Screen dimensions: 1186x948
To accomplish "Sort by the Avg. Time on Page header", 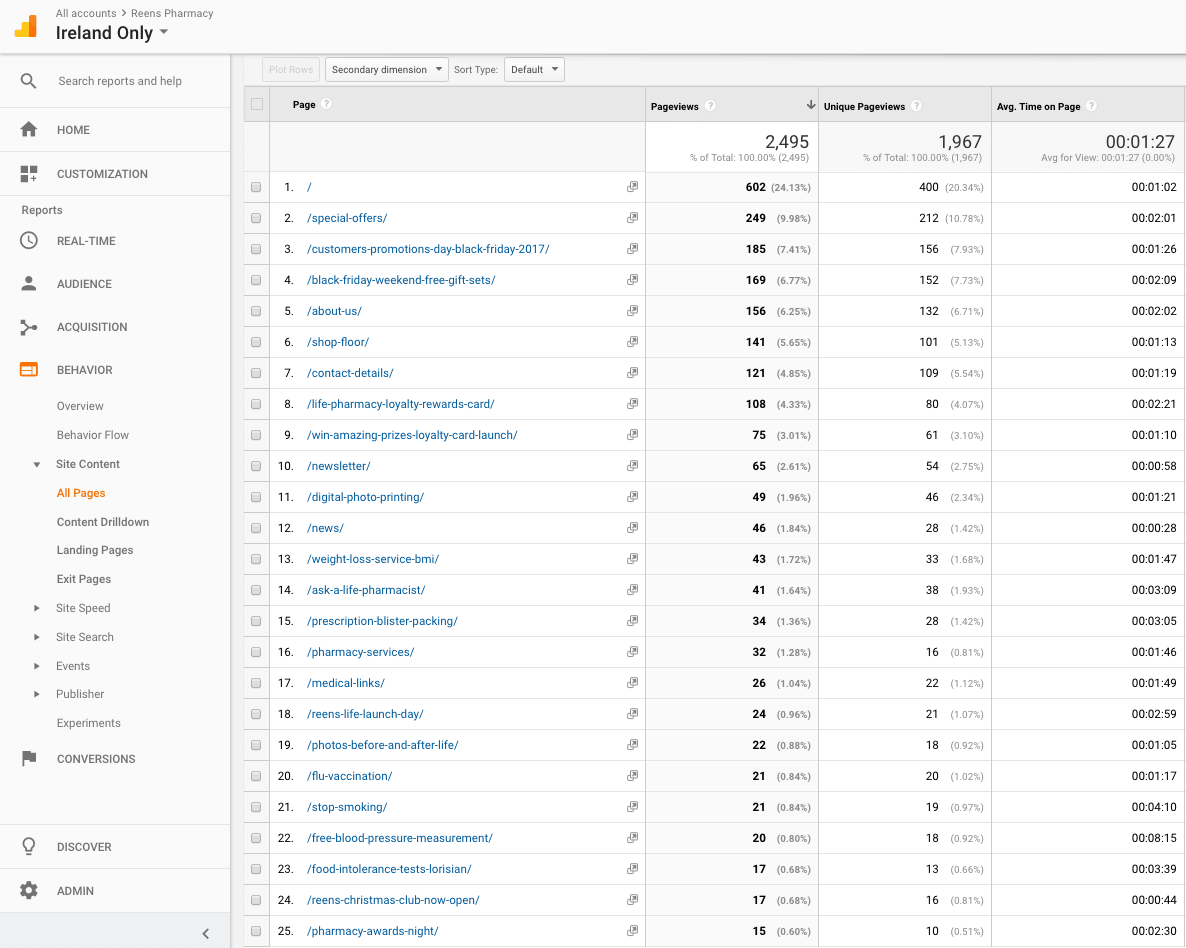I will click(1039, 107).
